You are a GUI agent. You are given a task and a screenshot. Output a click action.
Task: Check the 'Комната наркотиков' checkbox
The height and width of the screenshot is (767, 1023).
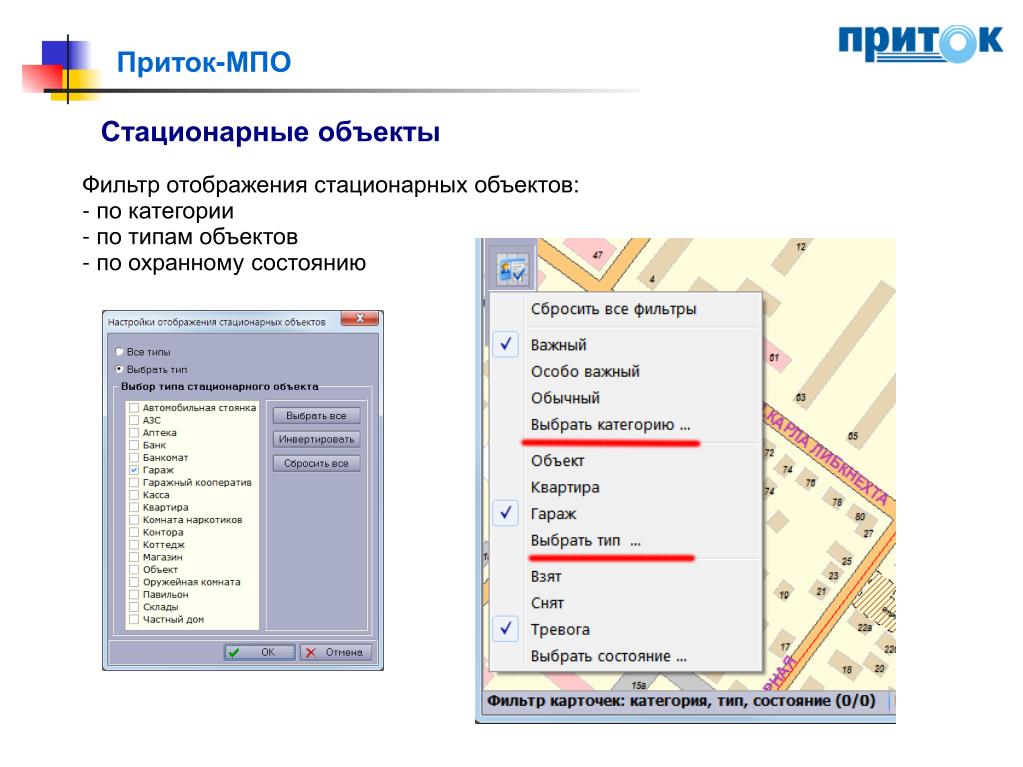(134, 520)
